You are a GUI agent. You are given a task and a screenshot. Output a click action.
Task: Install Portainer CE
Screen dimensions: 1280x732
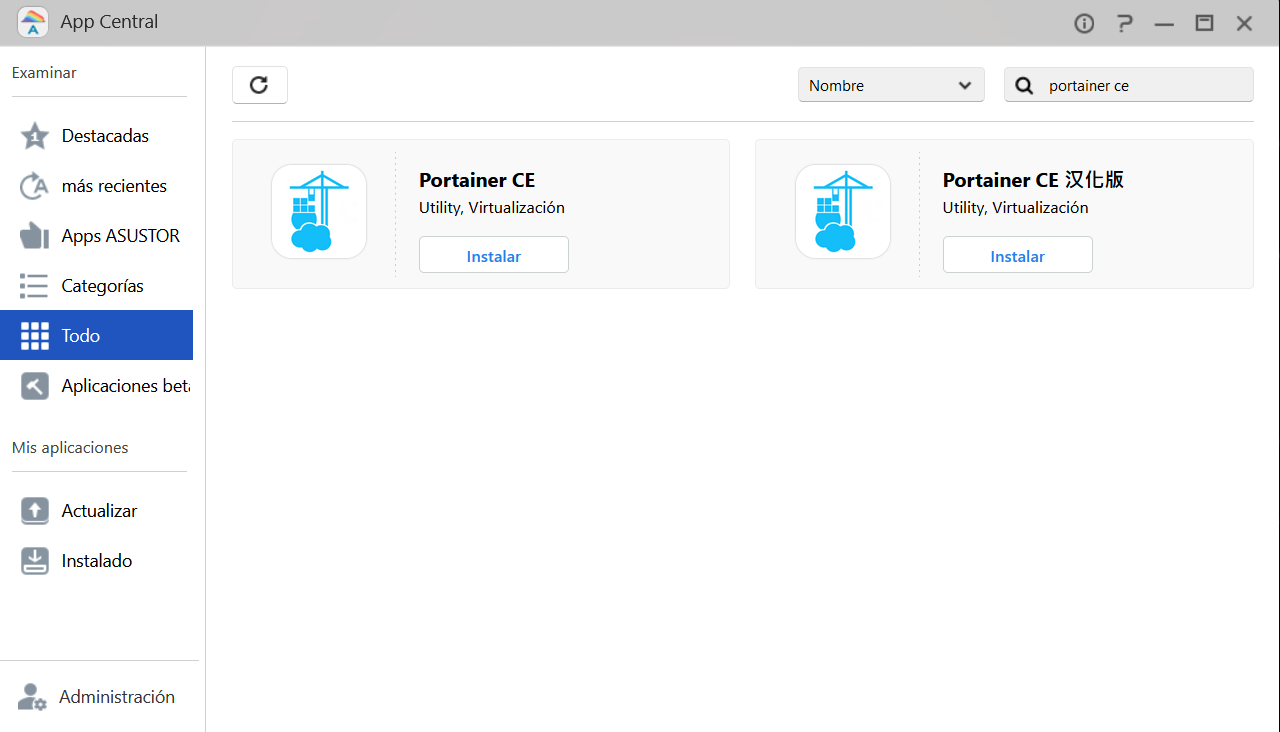493,255
